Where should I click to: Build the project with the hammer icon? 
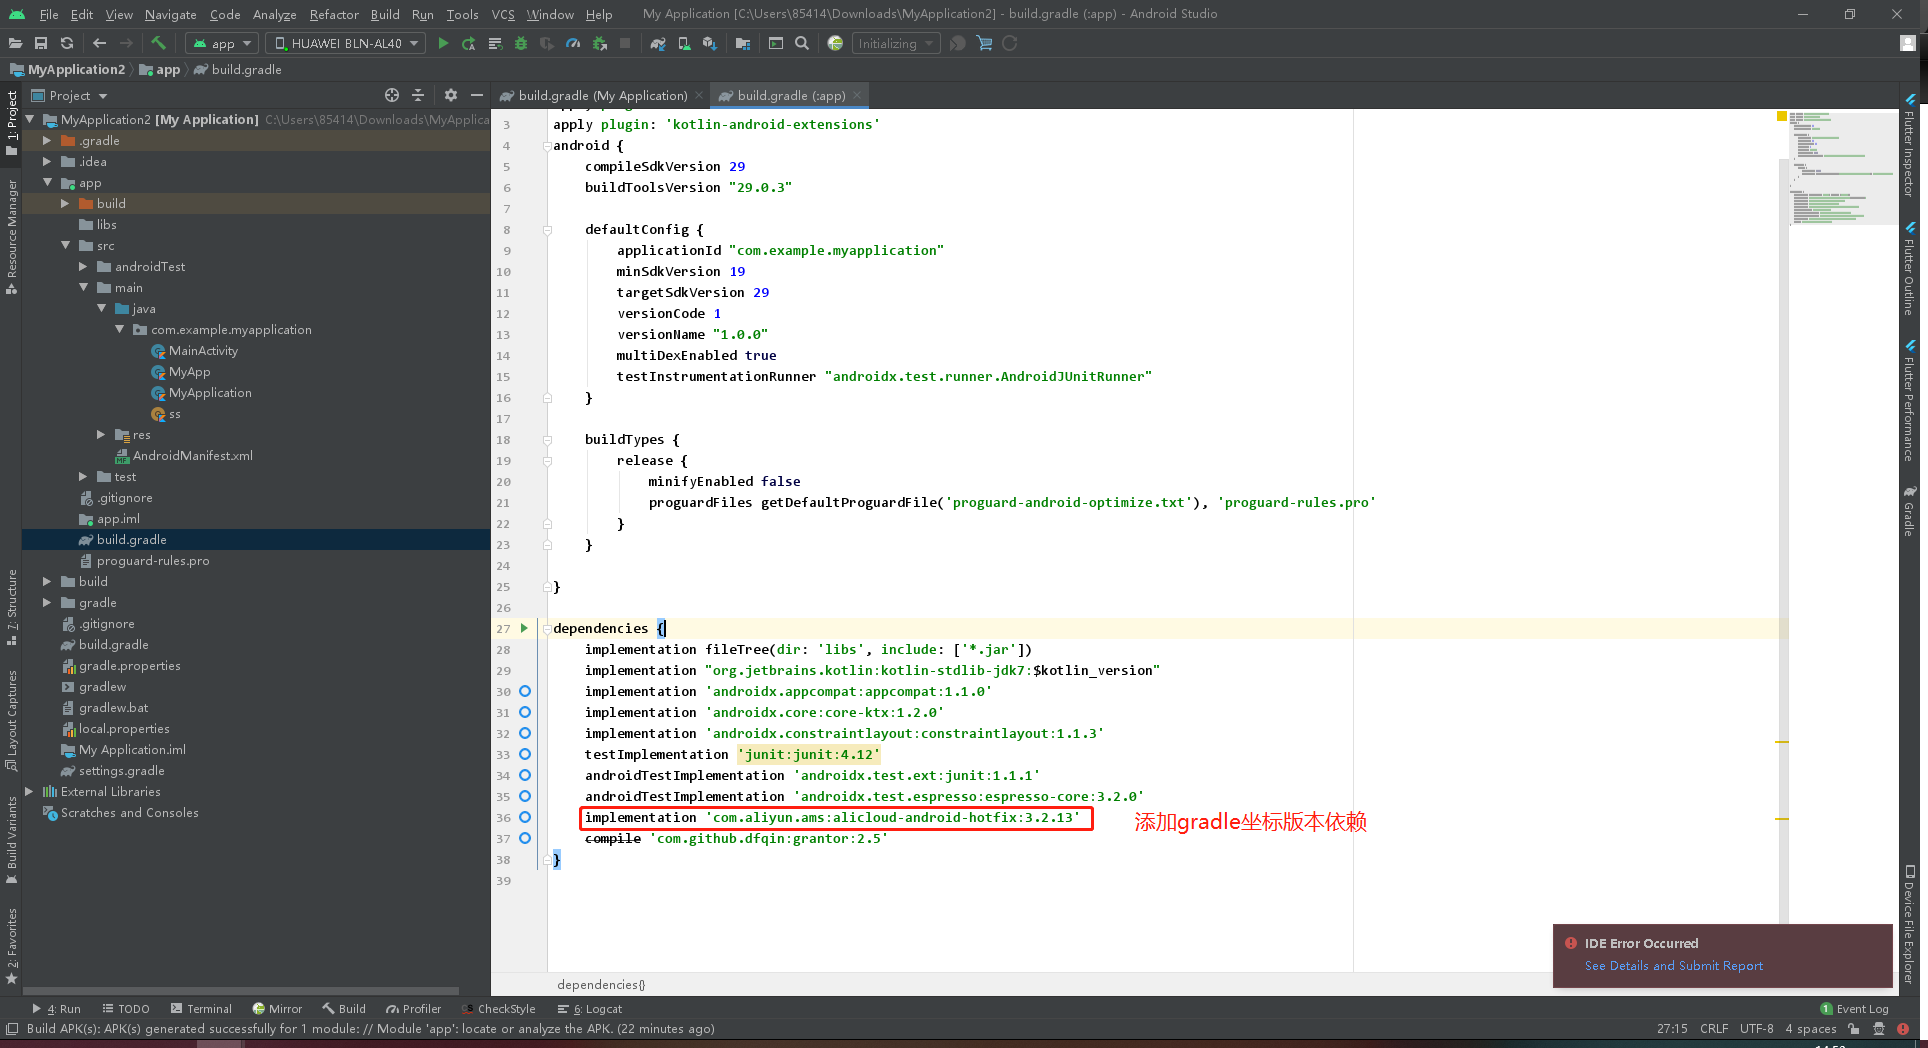coord(158,43)
